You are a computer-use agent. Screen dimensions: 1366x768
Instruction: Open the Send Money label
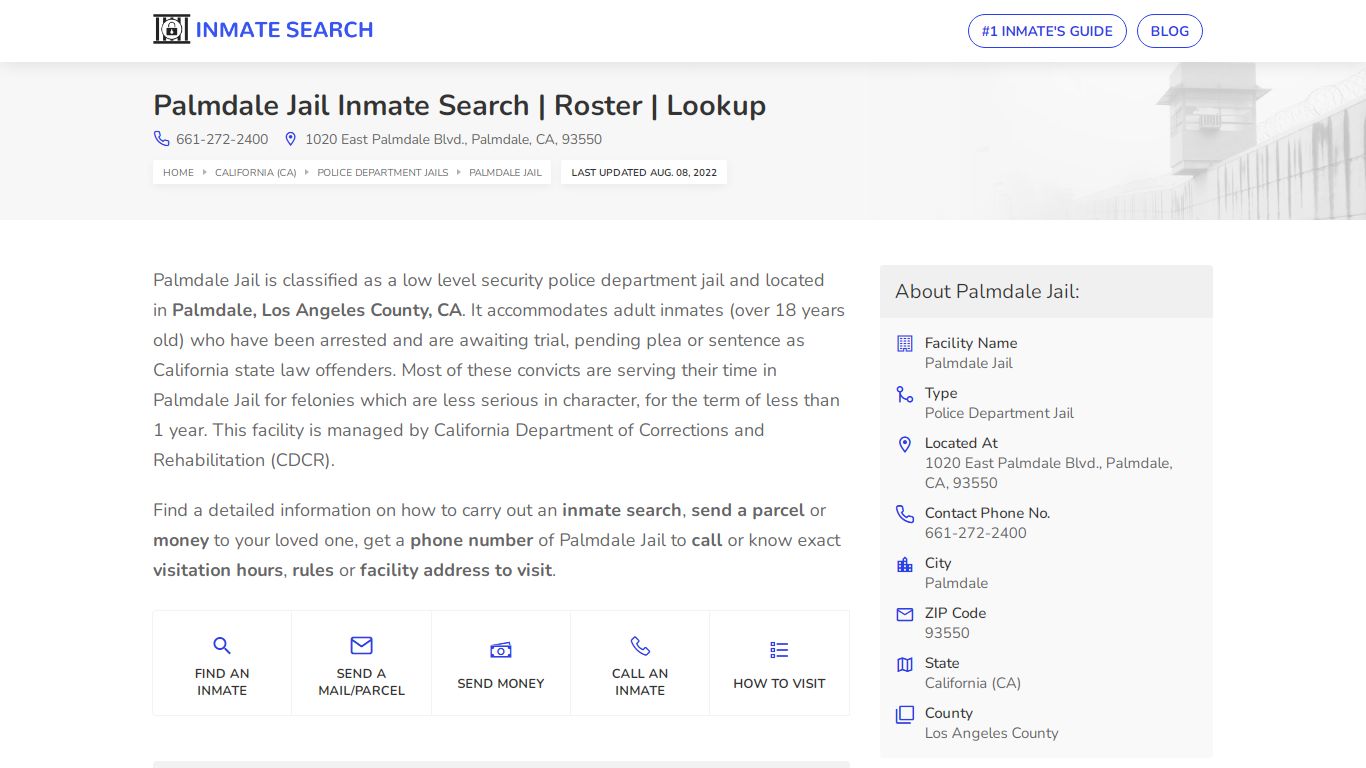501,684
